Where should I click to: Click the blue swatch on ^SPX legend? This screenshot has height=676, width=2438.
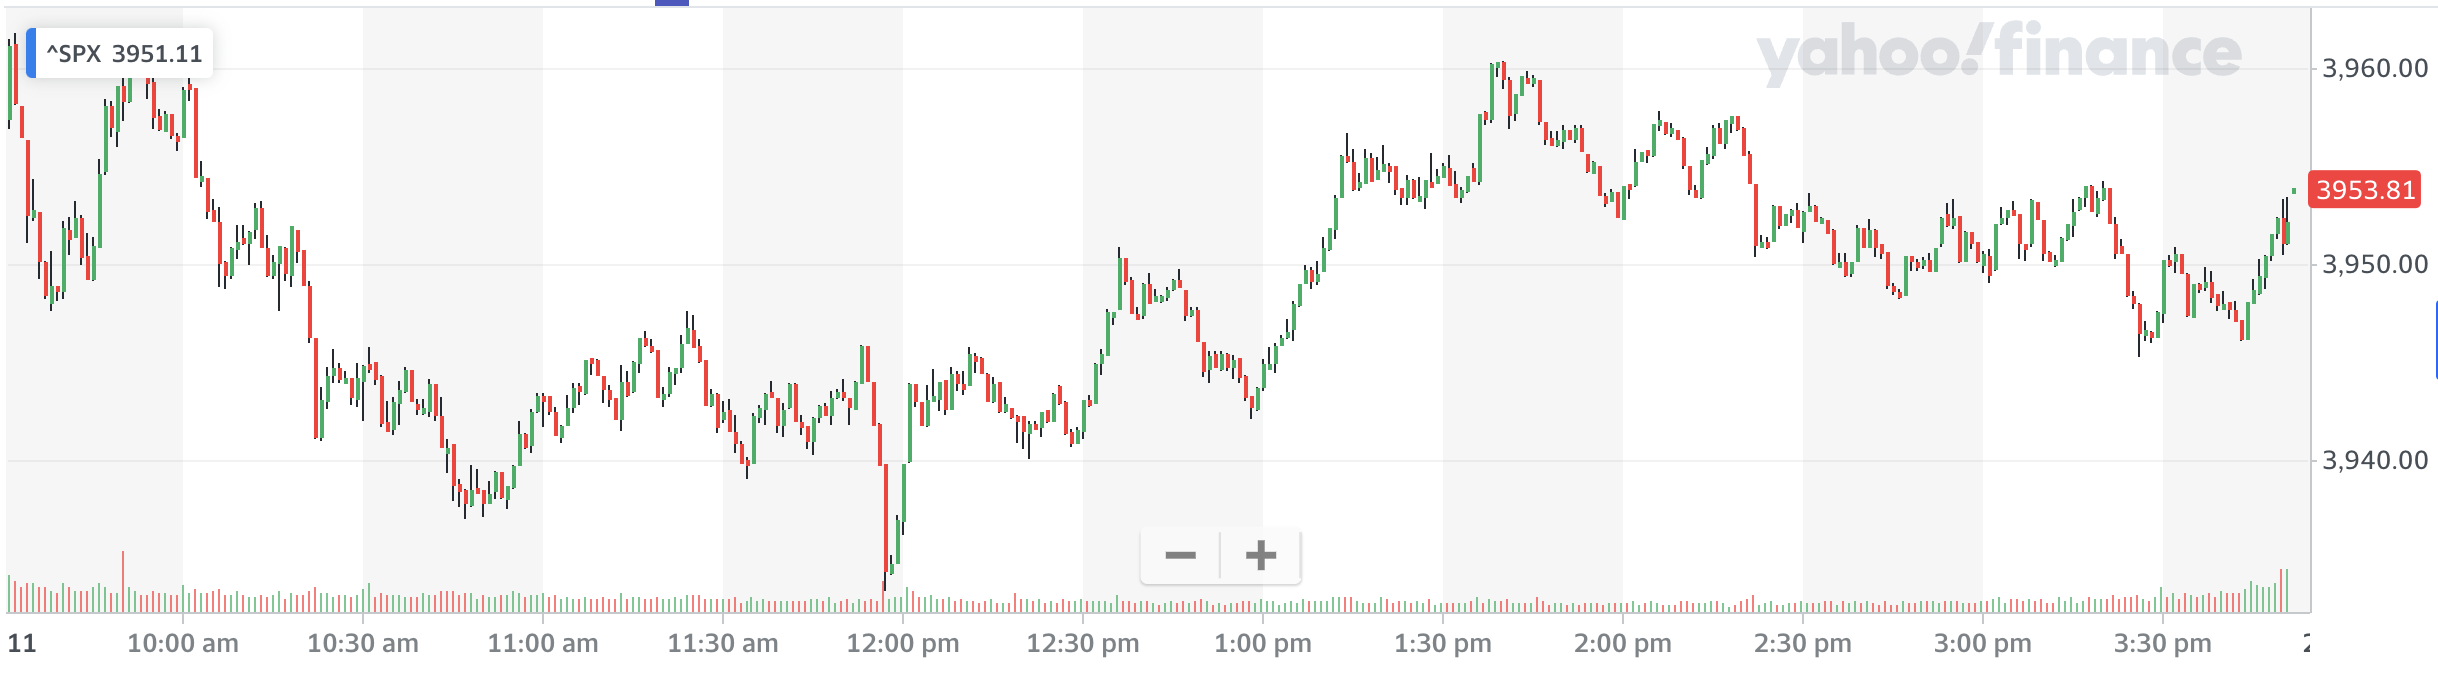tap(31, 54)
